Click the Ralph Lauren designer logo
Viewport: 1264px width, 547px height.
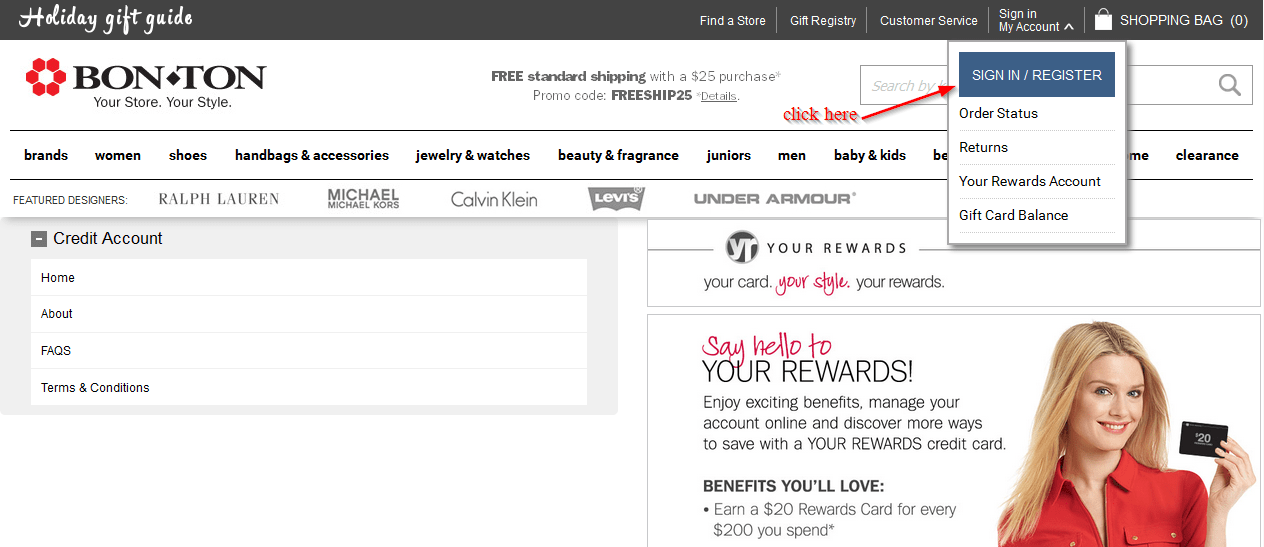219,199
